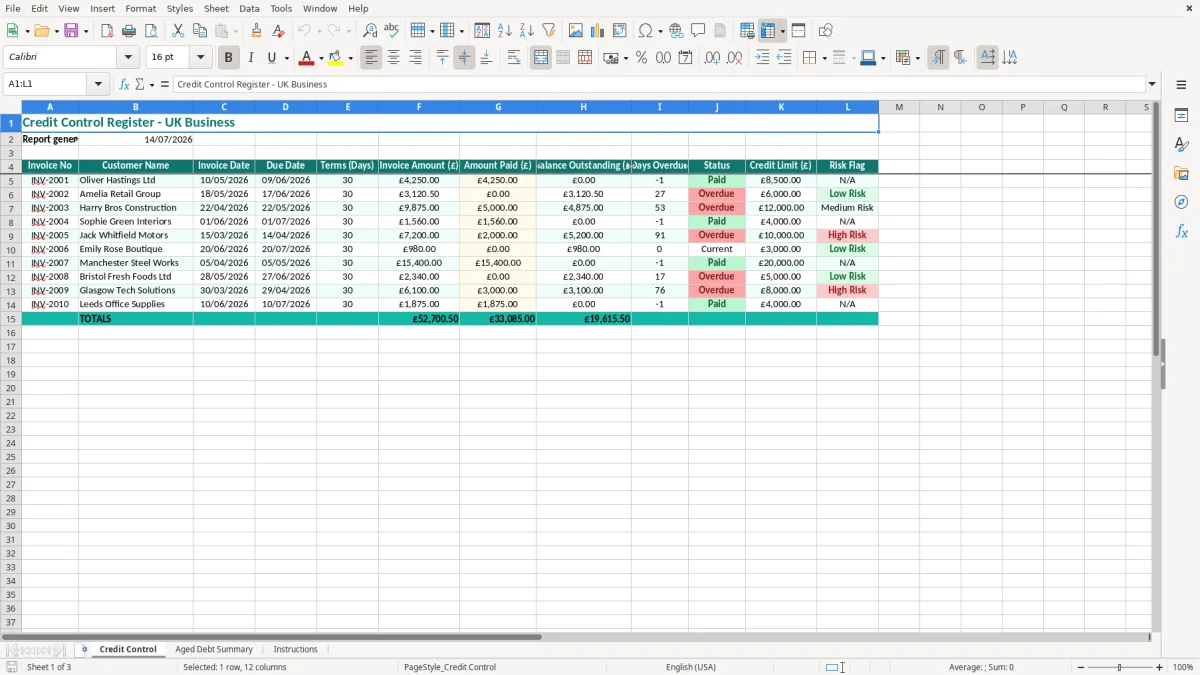Run the spelling check
This screenshot has height=675, width=1200.
click(392, 31)
